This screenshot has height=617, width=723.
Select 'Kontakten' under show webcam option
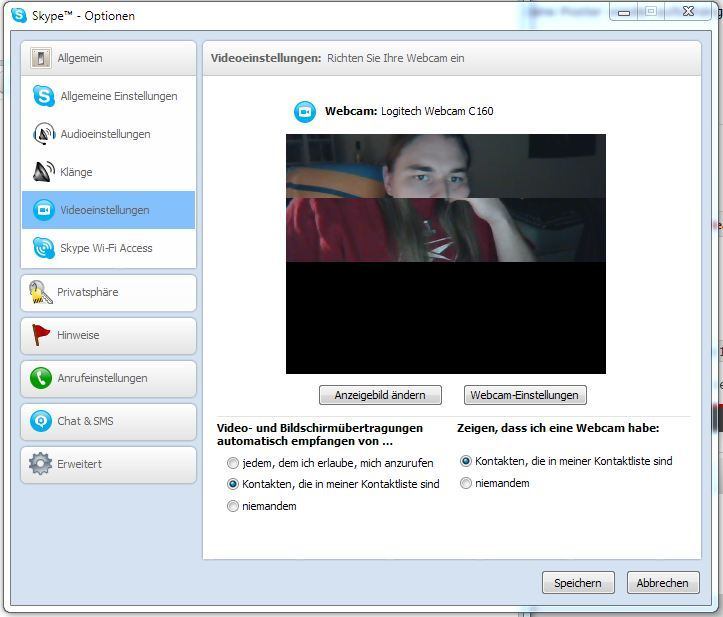click(466, 461)
